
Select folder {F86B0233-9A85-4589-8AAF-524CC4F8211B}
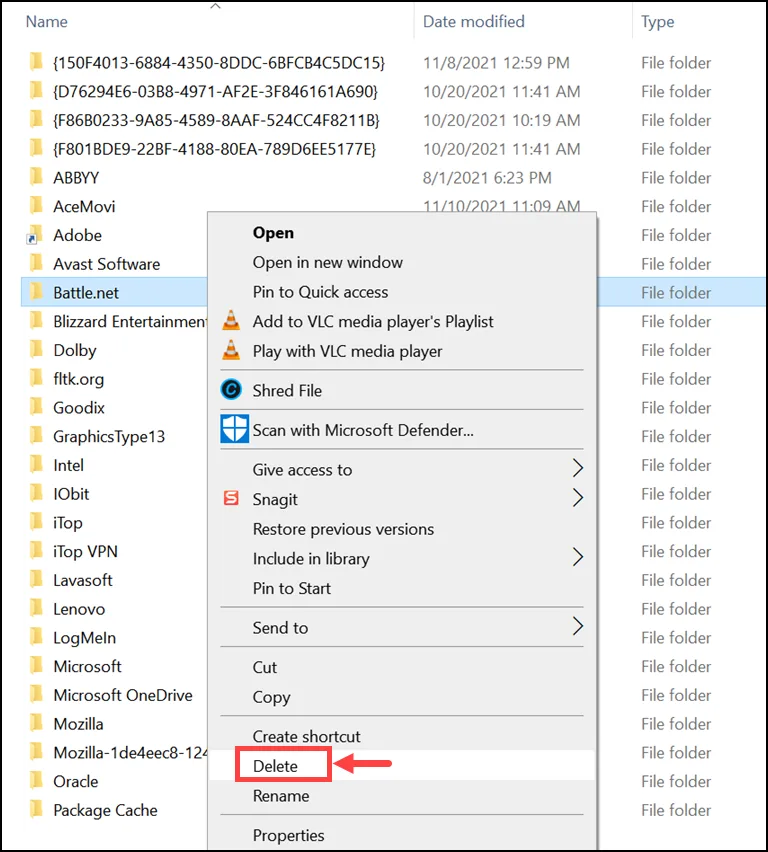216,120
